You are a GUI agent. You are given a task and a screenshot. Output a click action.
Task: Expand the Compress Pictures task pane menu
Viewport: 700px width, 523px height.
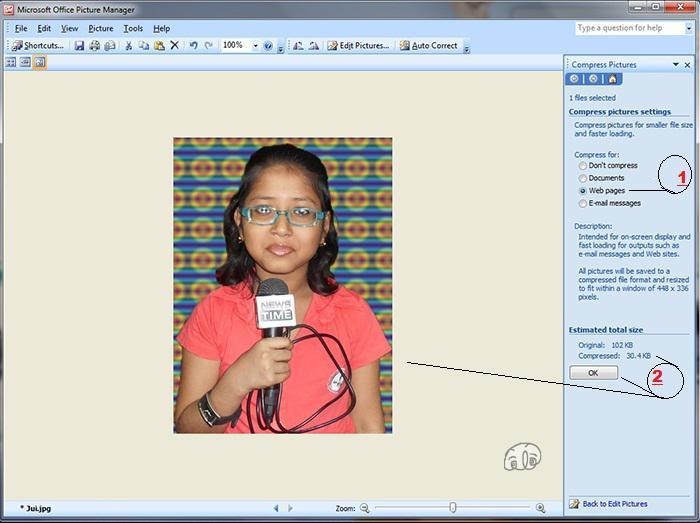(x=672, y=64)
